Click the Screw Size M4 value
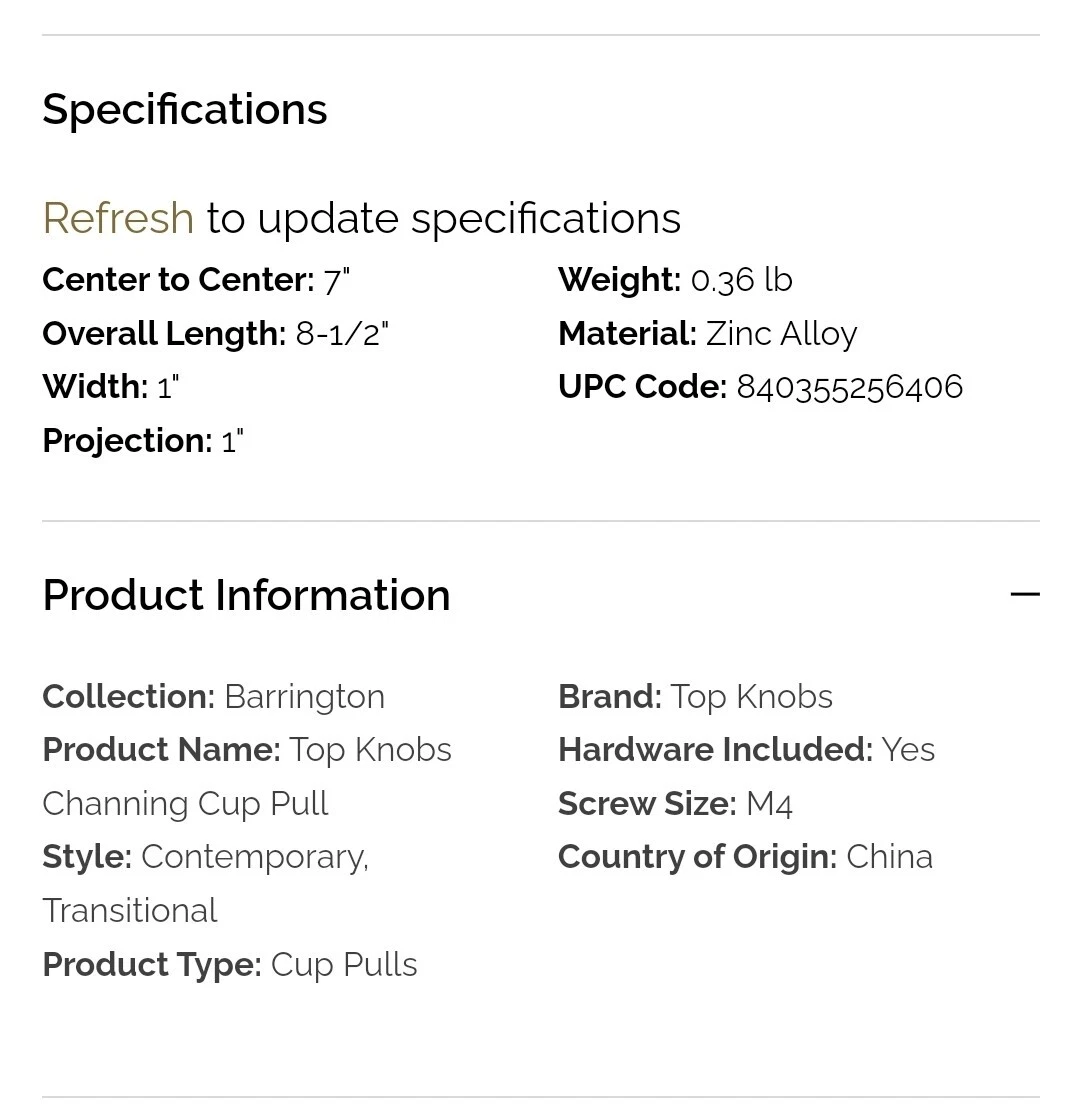The image size is (1080, 1118). [769, 804]
